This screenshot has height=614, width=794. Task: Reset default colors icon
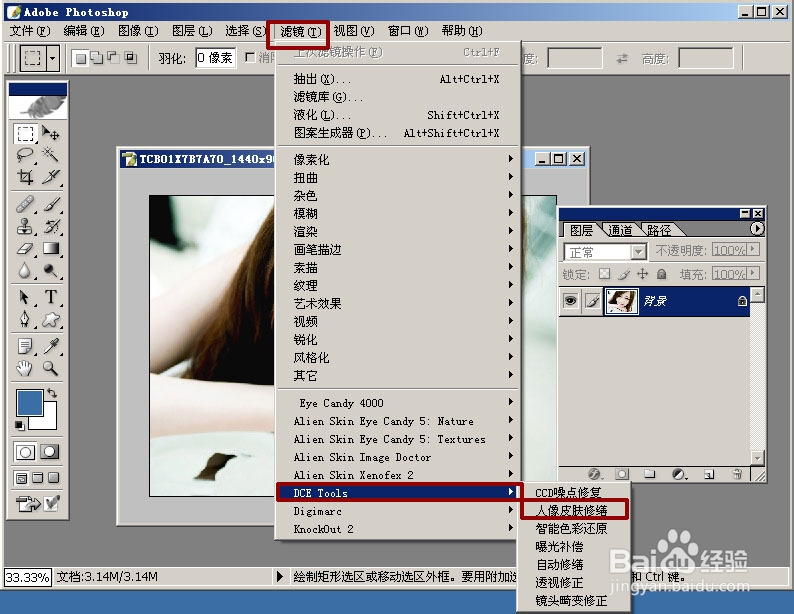coord(19,425)
